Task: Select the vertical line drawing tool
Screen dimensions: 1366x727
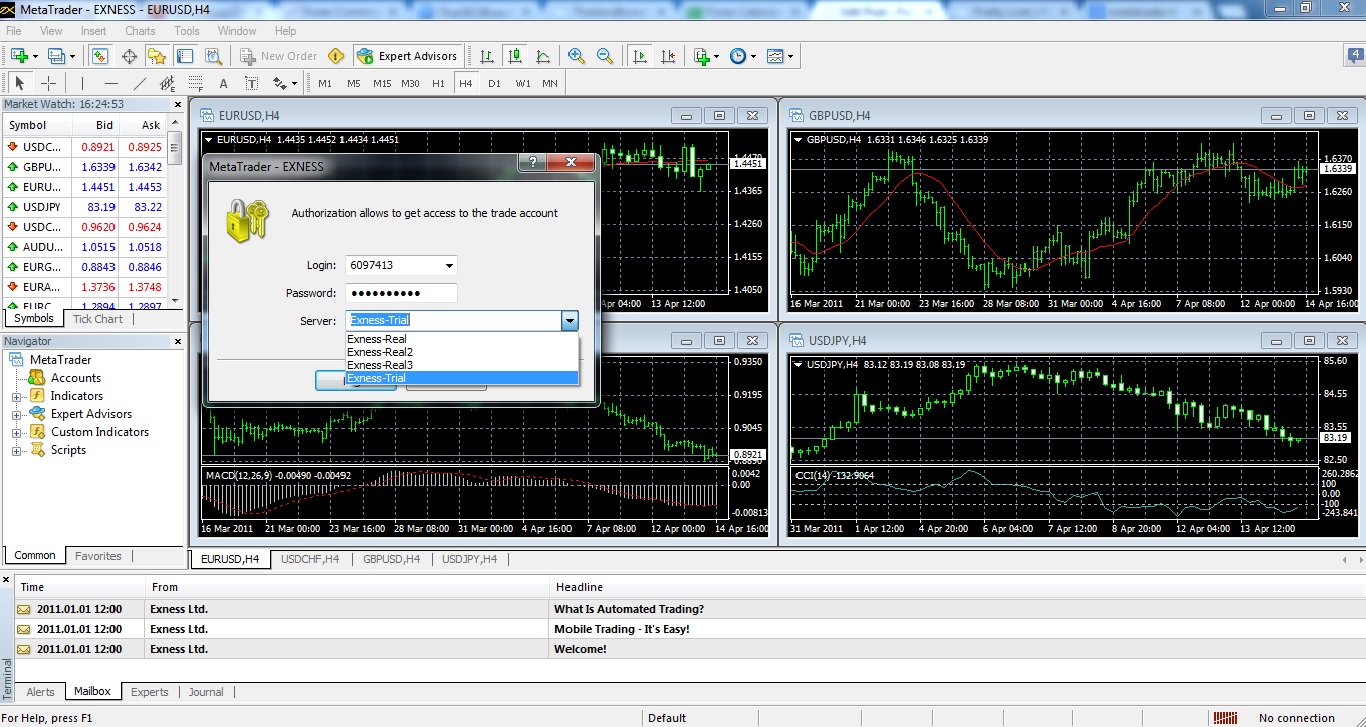Action: [x=83, y=83]
